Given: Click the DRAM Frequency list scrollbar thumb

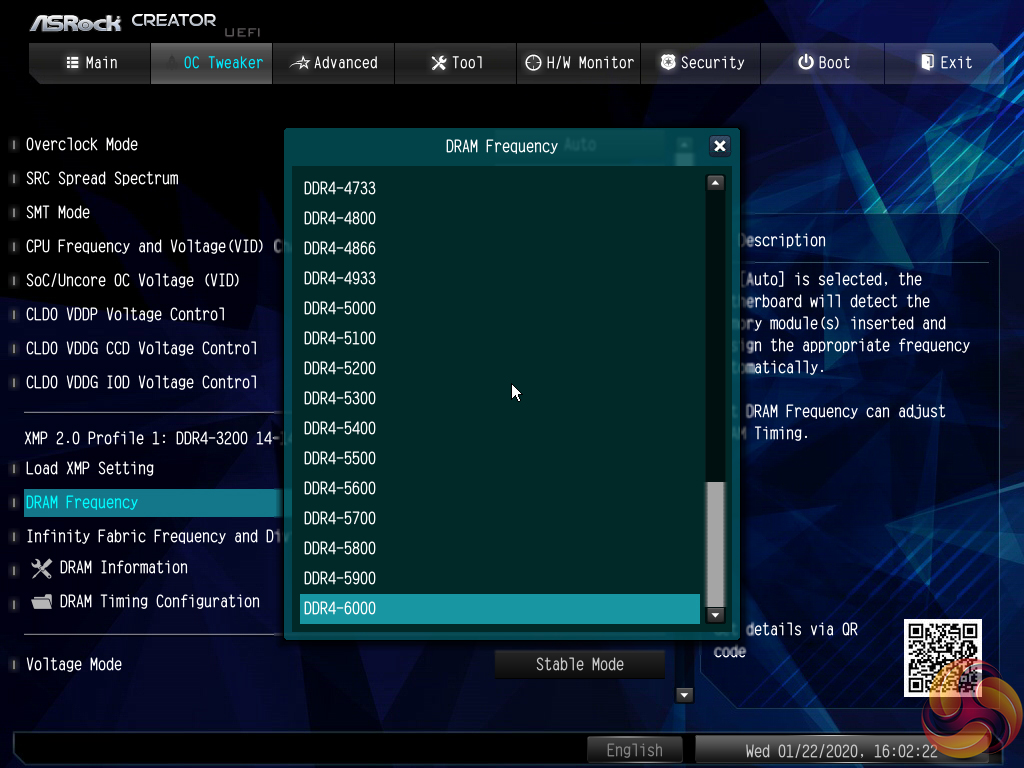Looking at the screenshot, I should [715, 540].
